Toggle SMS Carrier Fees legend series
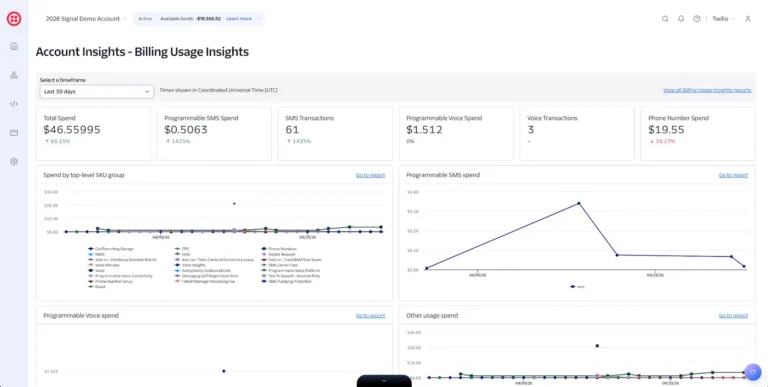This screenshot has height=387, width=768. [280, 265]
